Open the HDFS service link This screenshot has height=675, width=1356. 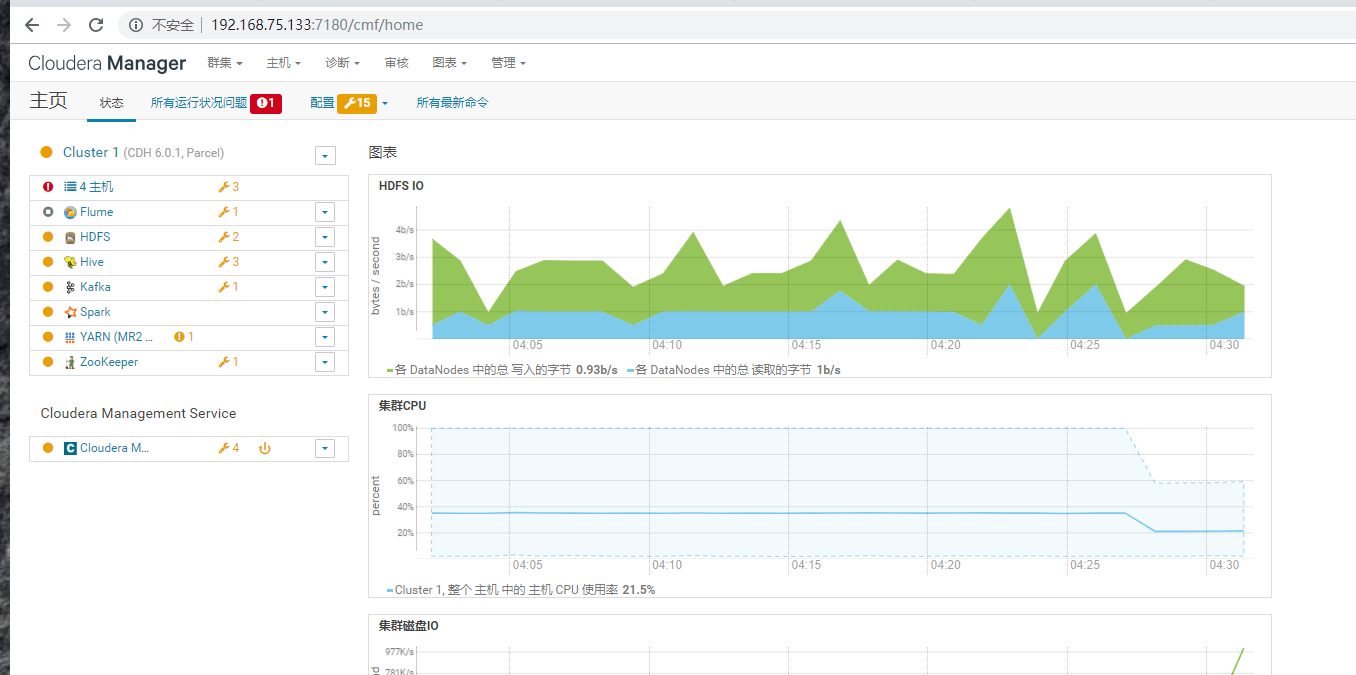coord(95,237)
